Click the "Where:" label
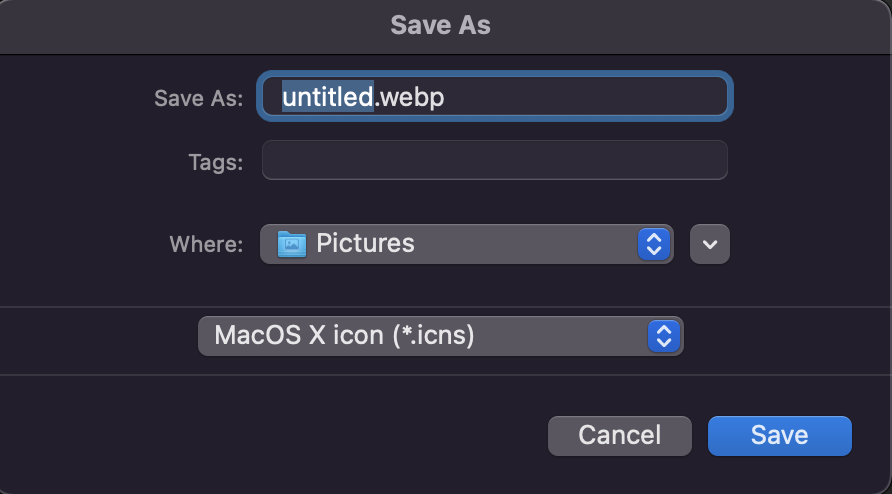This screenshot has width=892, height=494. pos(206,245)
